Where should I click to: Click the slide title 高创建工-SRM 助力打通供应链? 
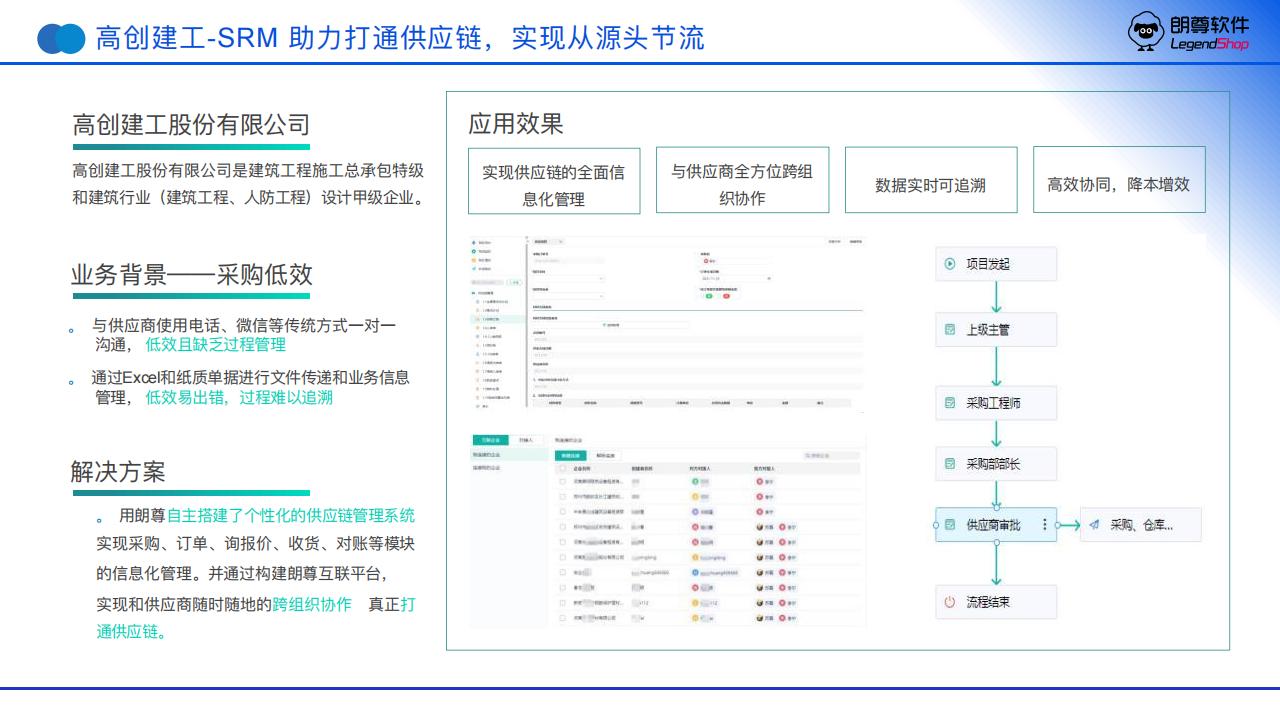(400, 38)
